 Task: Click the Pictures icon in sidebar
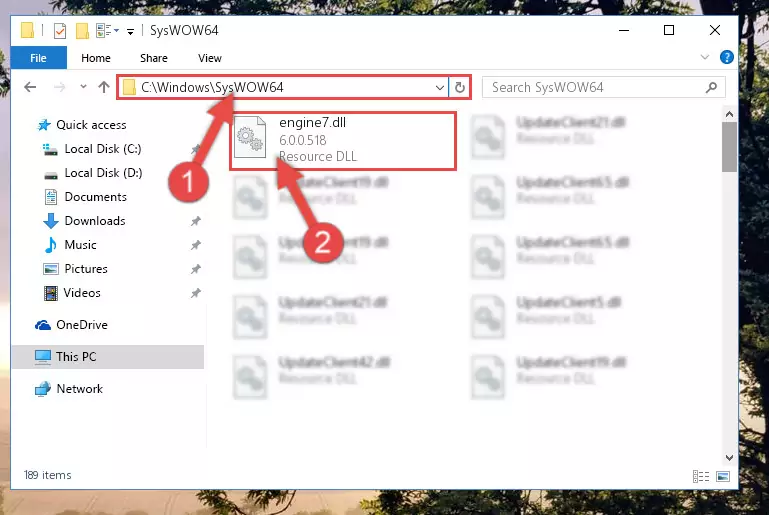[x=51, y=269]
